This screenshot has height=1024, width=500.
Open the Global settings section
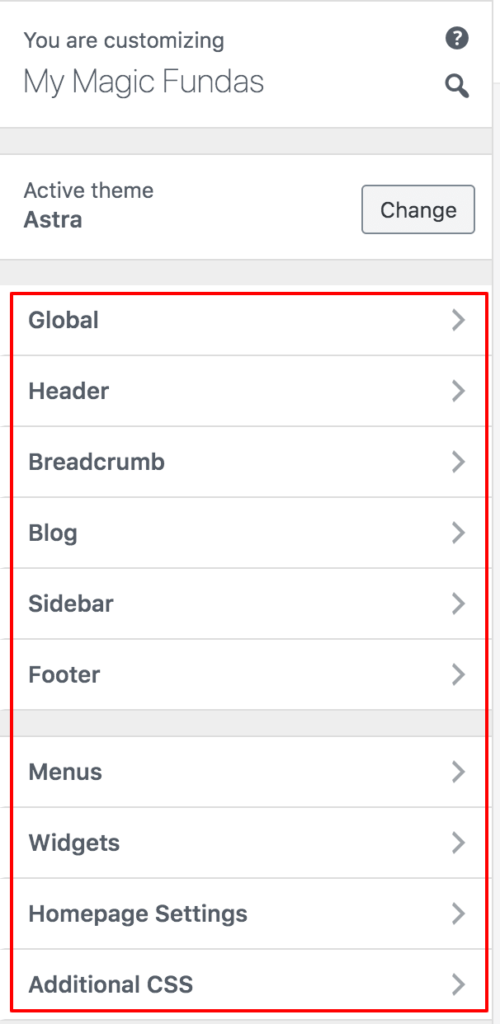pos(248,321)
